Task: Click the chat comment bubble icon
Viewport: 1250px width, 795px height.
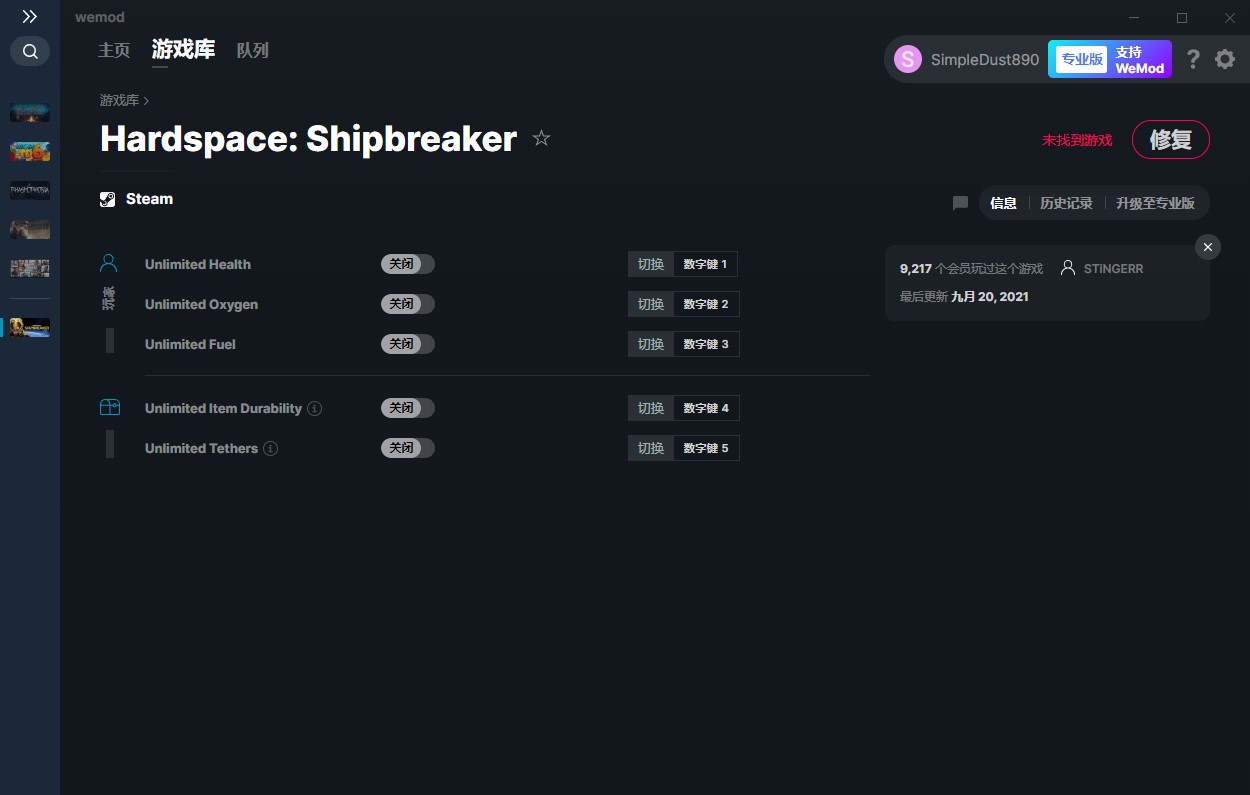Action: point(960,203)
